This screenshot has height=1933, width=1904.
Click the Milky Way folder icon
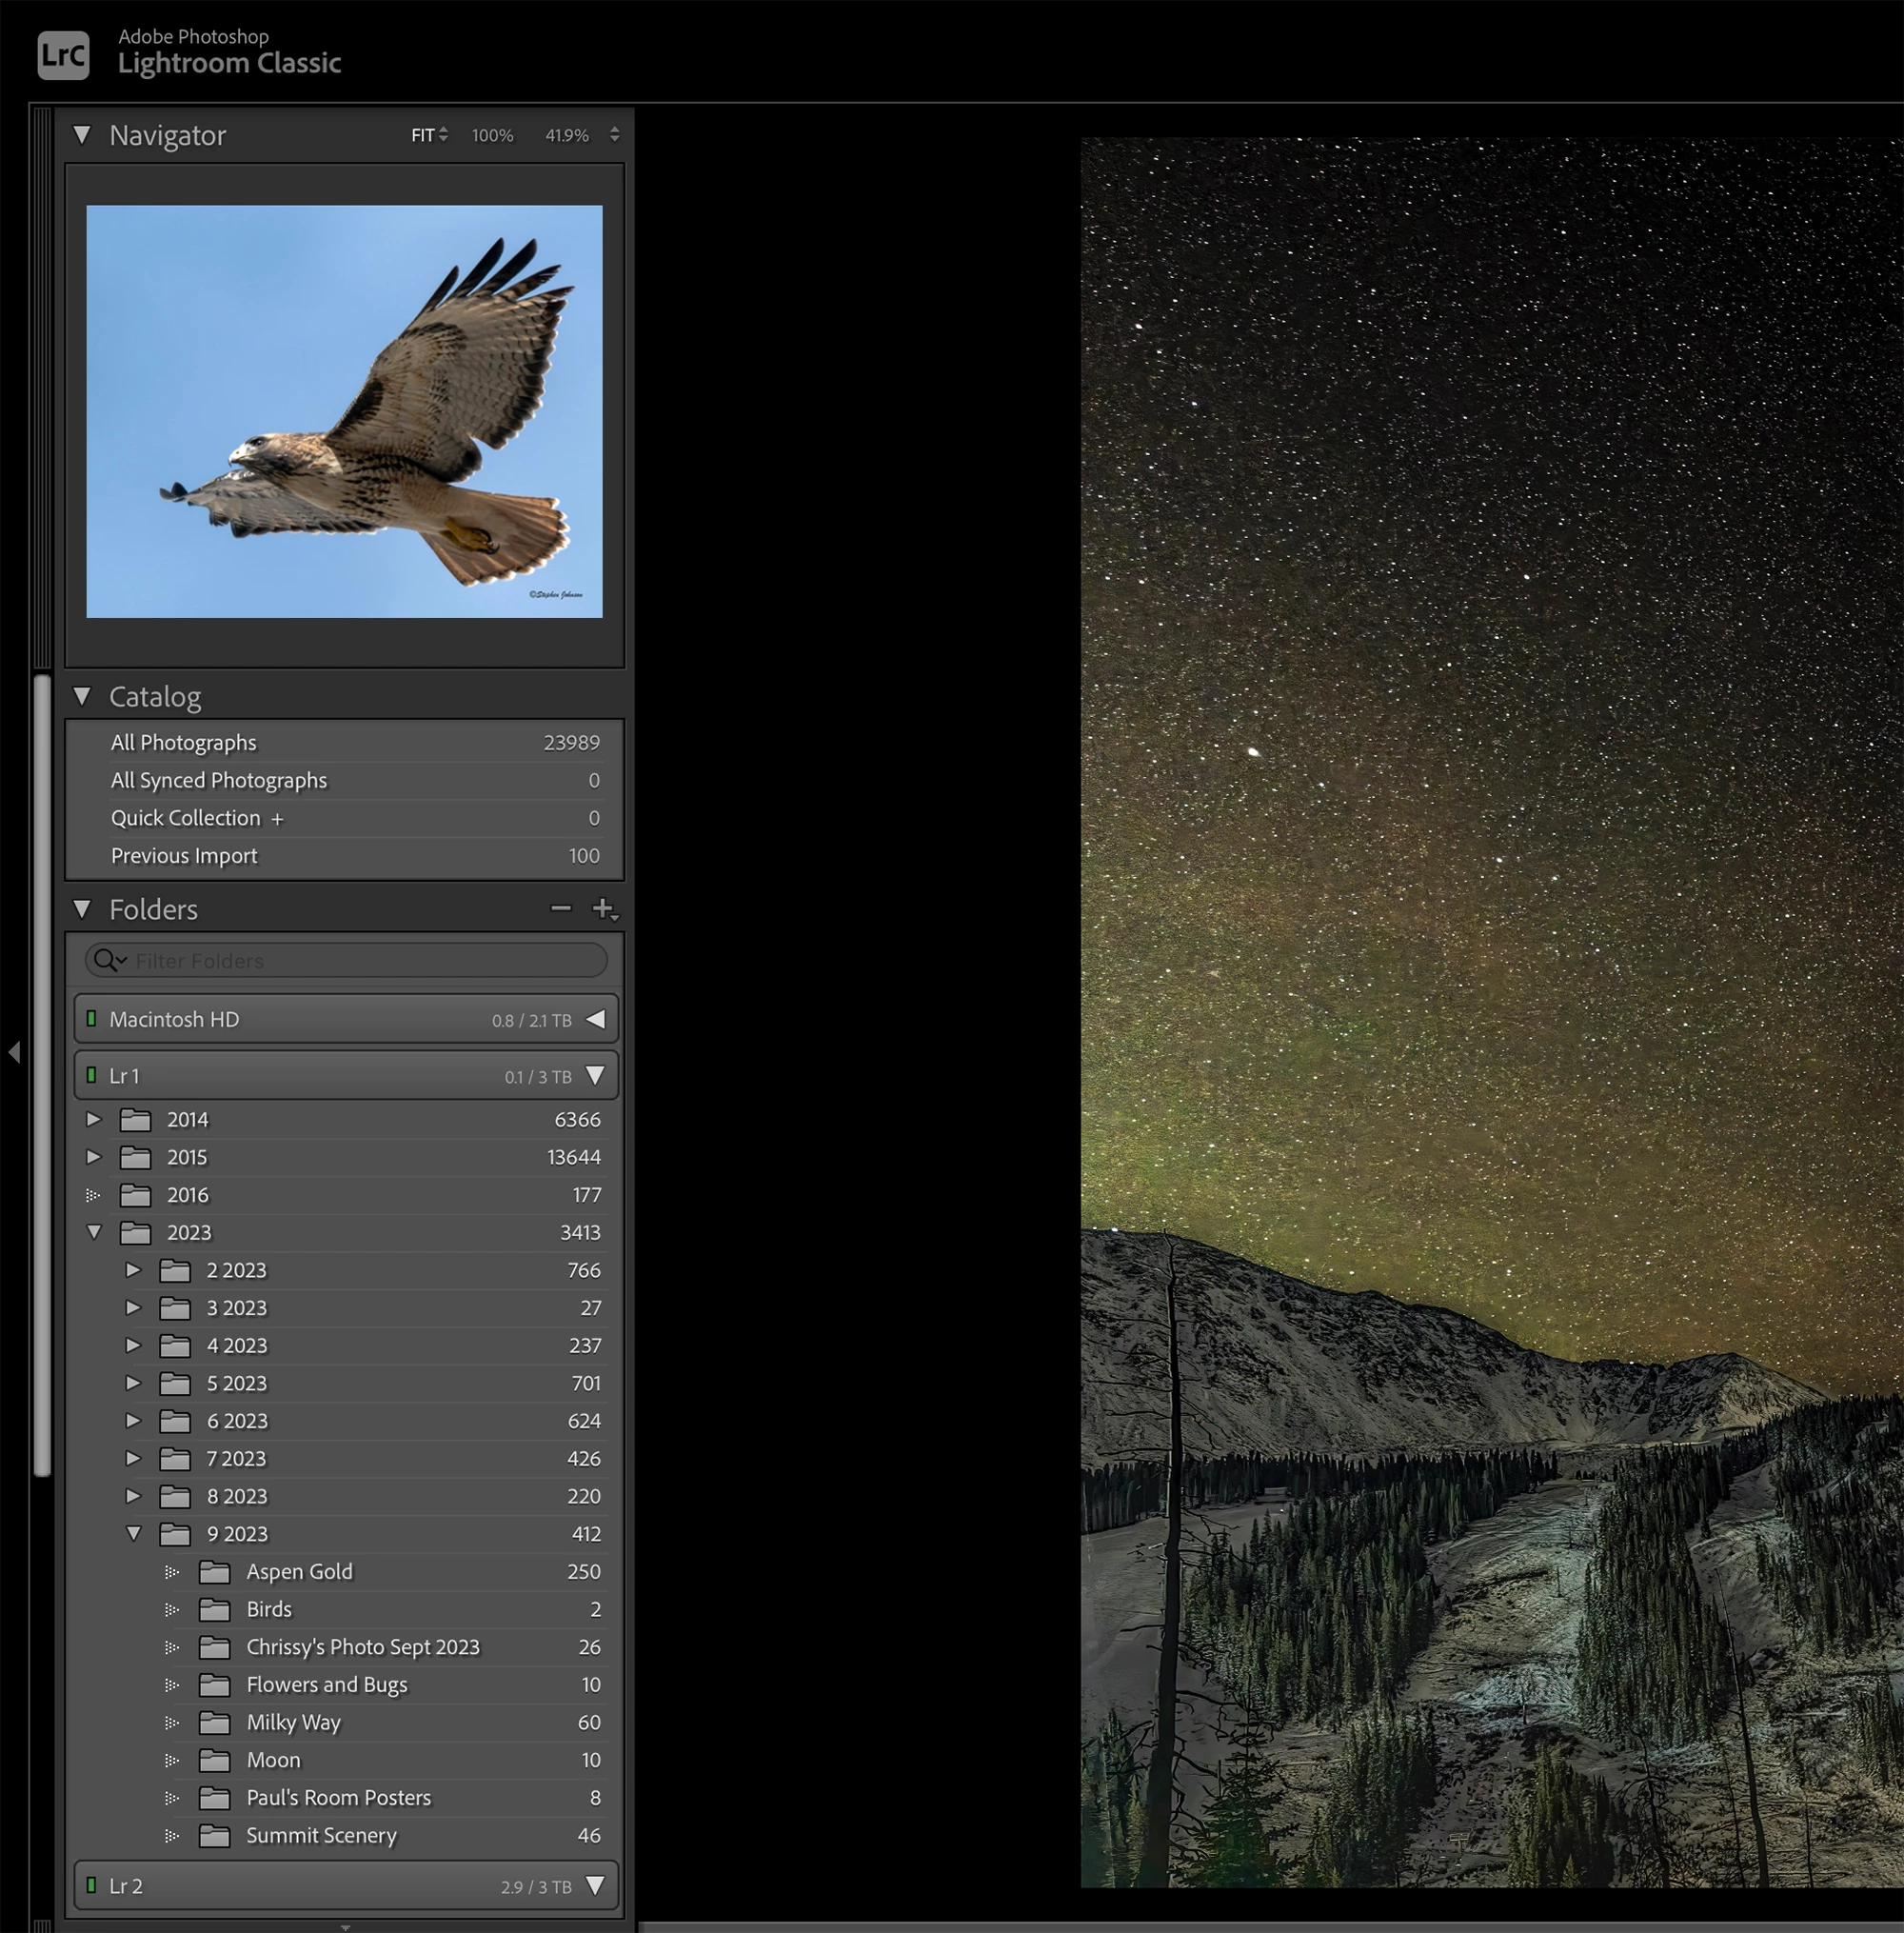click(x=214, y=1722)
